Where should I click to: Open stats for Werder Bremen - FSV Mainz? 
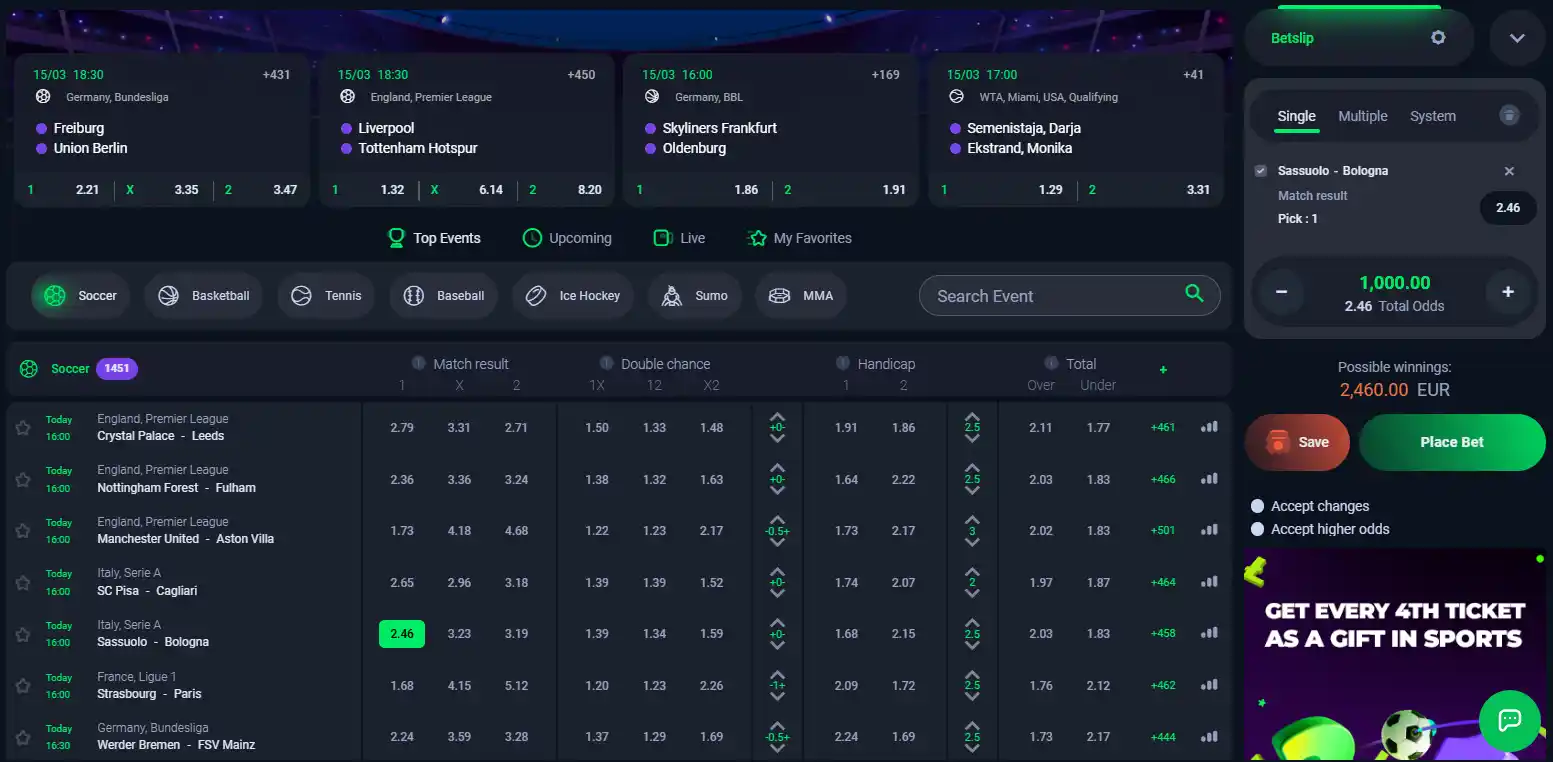pos(1209,736)
